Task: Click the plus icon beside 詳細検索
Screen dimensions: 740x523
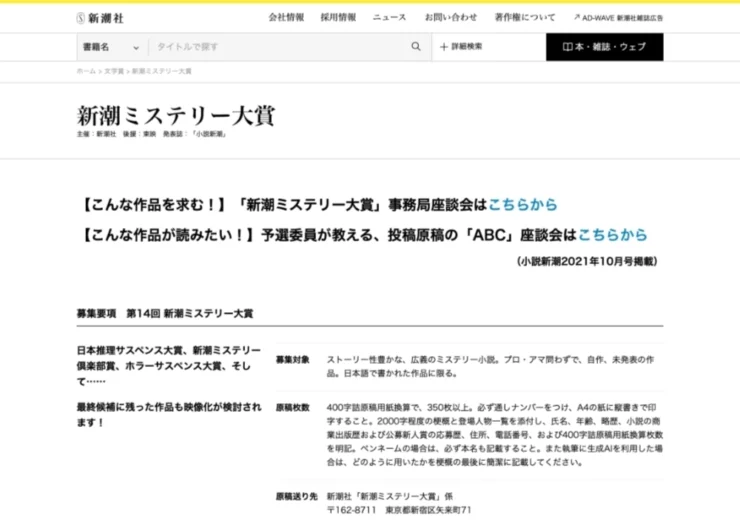Action: (x=444, y=47)
